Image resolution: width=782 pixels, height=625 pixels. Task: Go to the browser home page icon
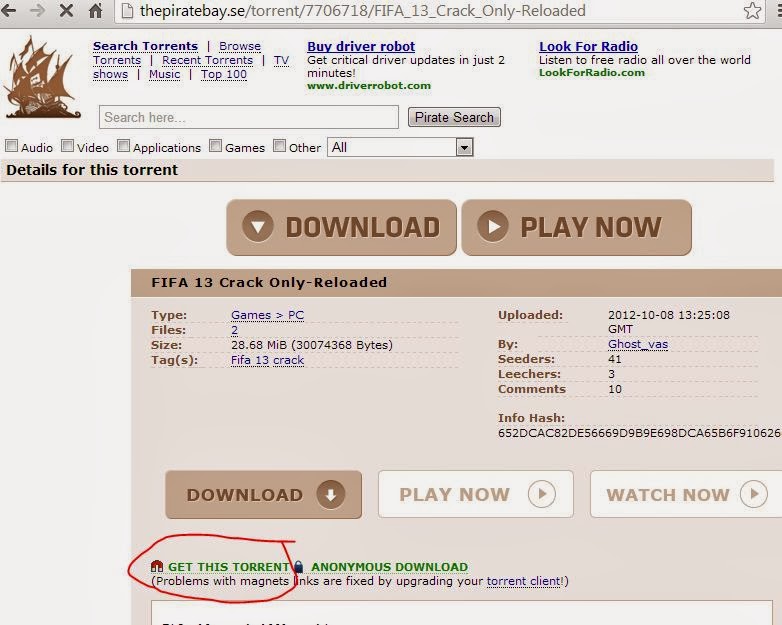tap(95, 10)
